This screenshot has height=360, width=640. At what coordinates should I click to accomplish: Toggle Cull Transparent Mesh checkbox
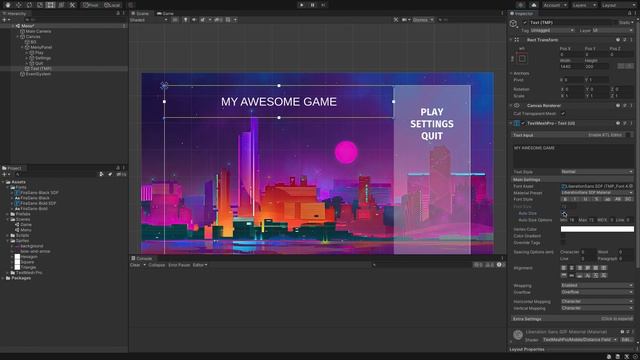click(563, 114)
